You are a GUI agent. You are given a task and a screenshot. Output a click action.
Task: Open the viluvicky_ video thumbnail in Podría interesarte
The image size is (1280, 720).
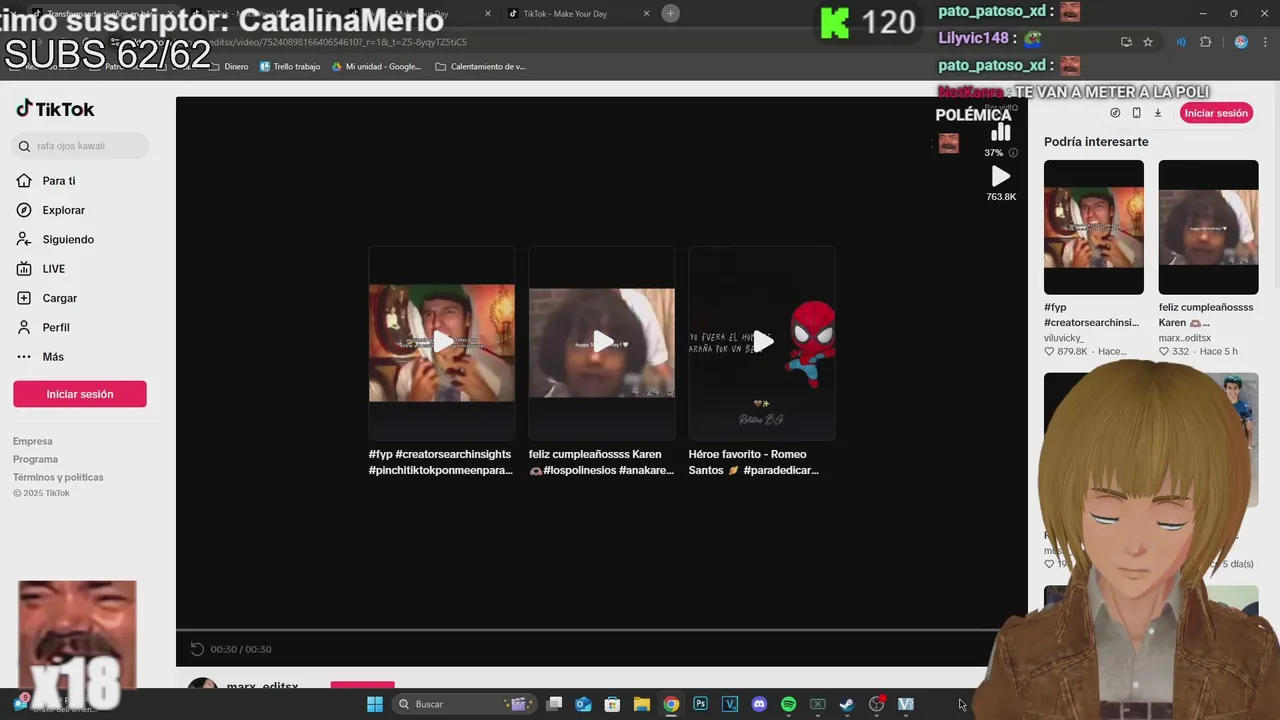coord(1094,227)
